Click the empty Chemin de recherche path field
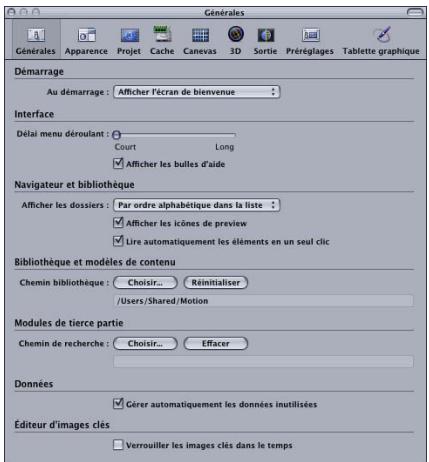Image resolution: width=429 pixels, height=462 pixels. (263, 361)
